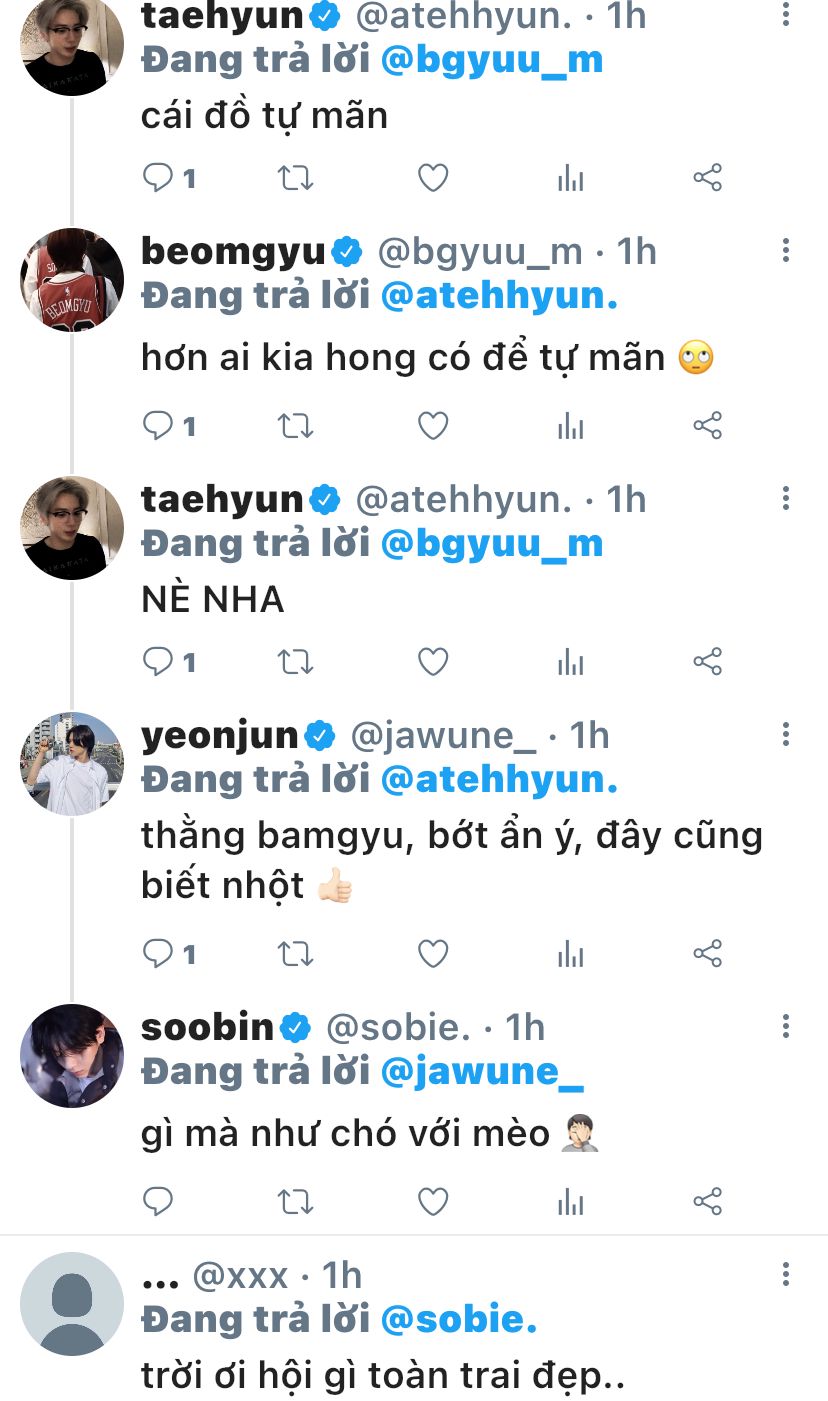The width and height of the screenshot is (828, 1401).
Task: Open the @sobie. mention in @xxx's reply
Action: tap(459, 1320)
